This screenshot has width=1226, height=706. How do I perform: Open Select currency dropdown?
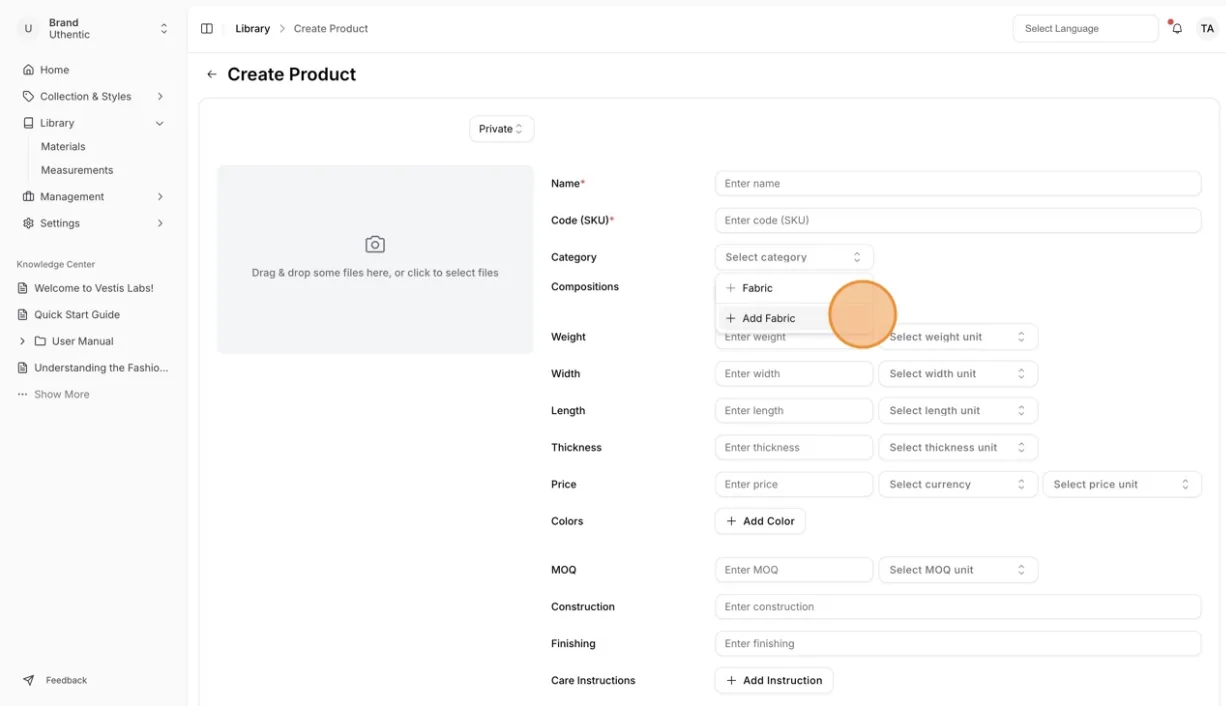coord(958,484)
